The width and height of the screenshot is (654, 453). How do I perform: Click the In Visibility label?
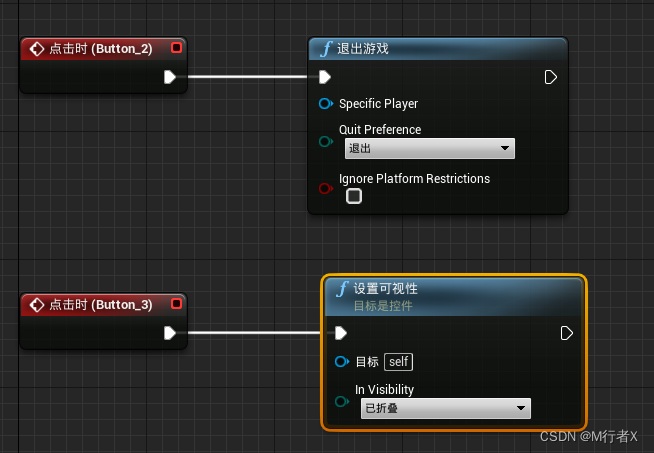click(385, 390)
